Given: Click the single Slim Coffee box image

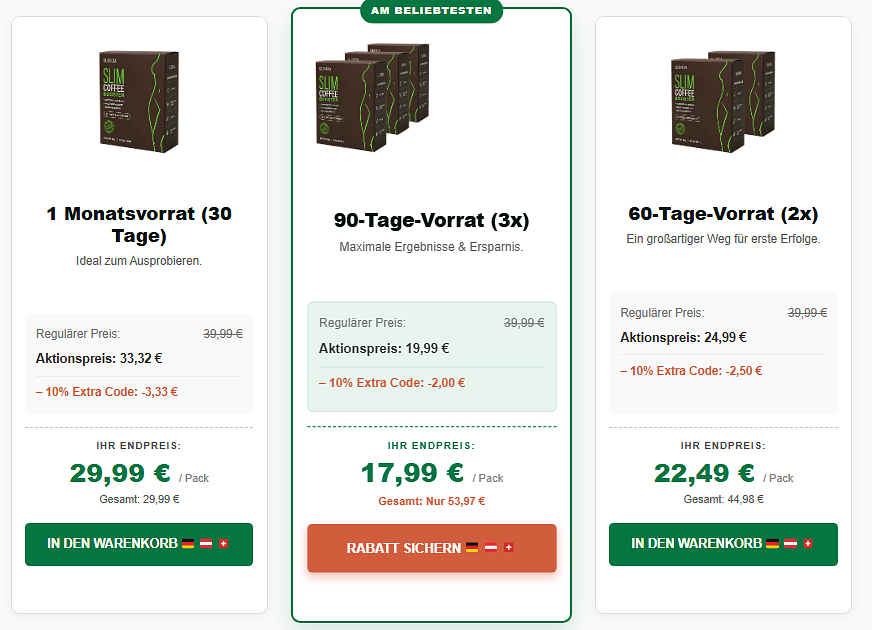Looking at the screenshot, I should pos(139,102).
